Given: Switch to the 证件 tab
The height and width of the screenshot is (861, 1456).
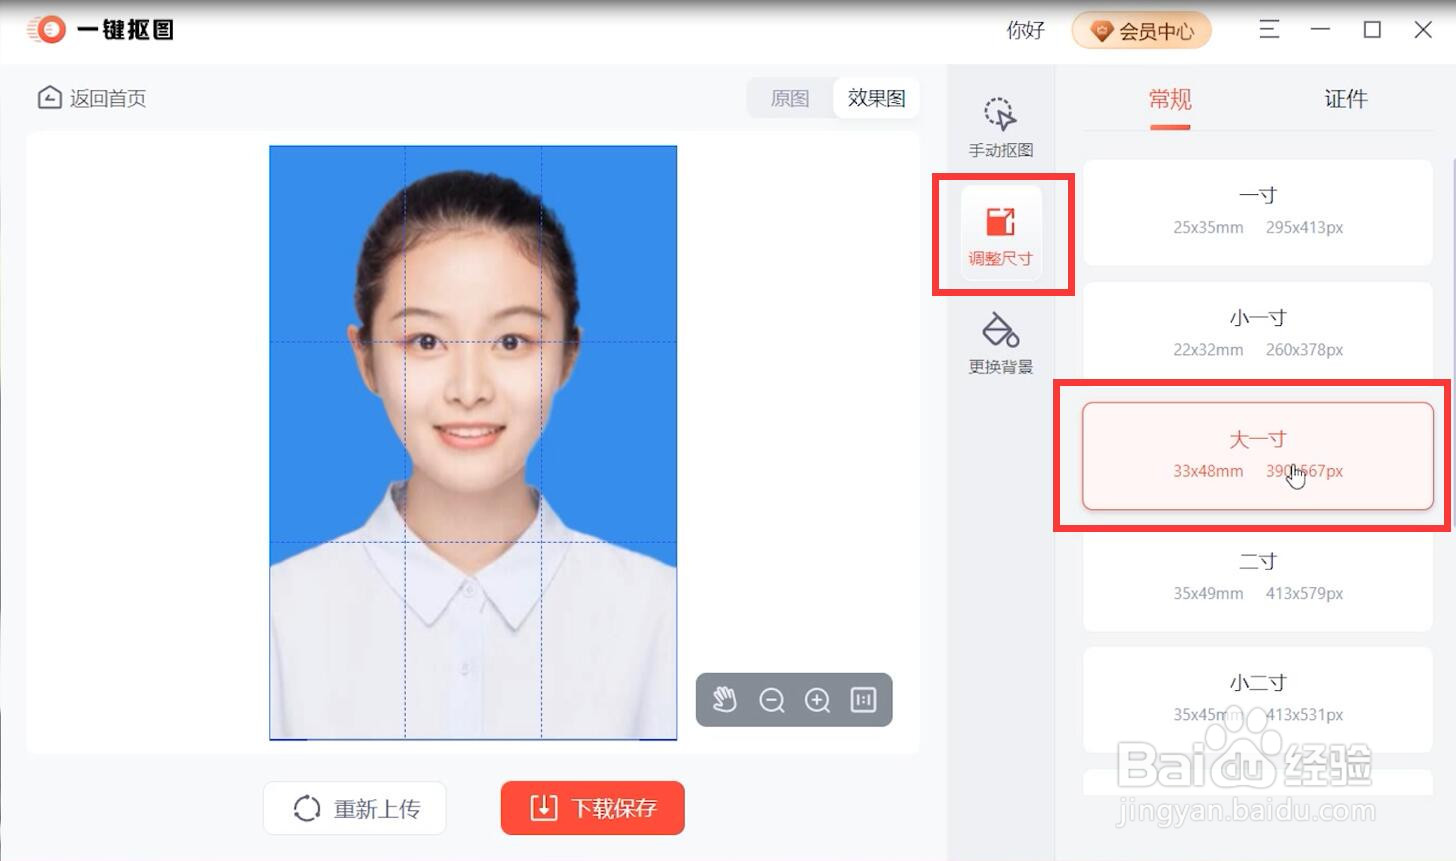Looking at the screenshot, I should [1345, 100].
